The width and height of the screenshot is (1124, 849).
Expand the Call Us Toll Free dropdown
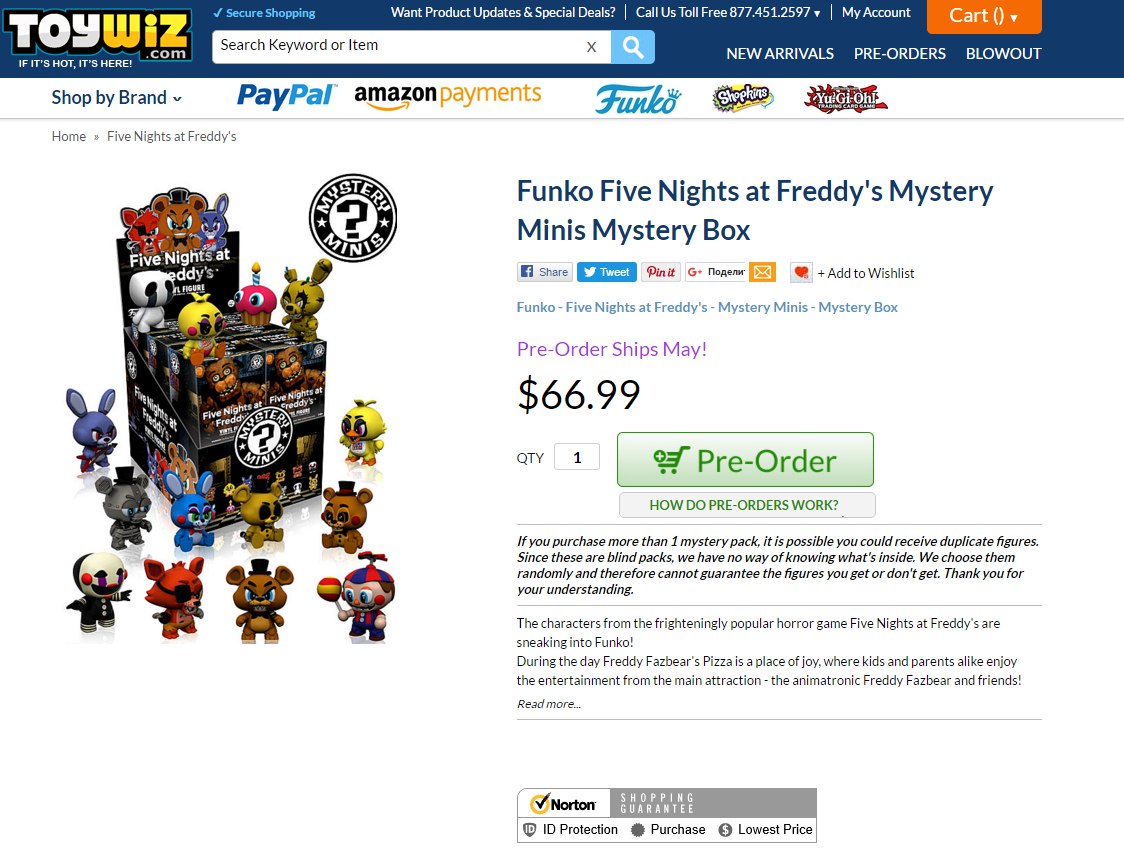click(x=728, y=12)
